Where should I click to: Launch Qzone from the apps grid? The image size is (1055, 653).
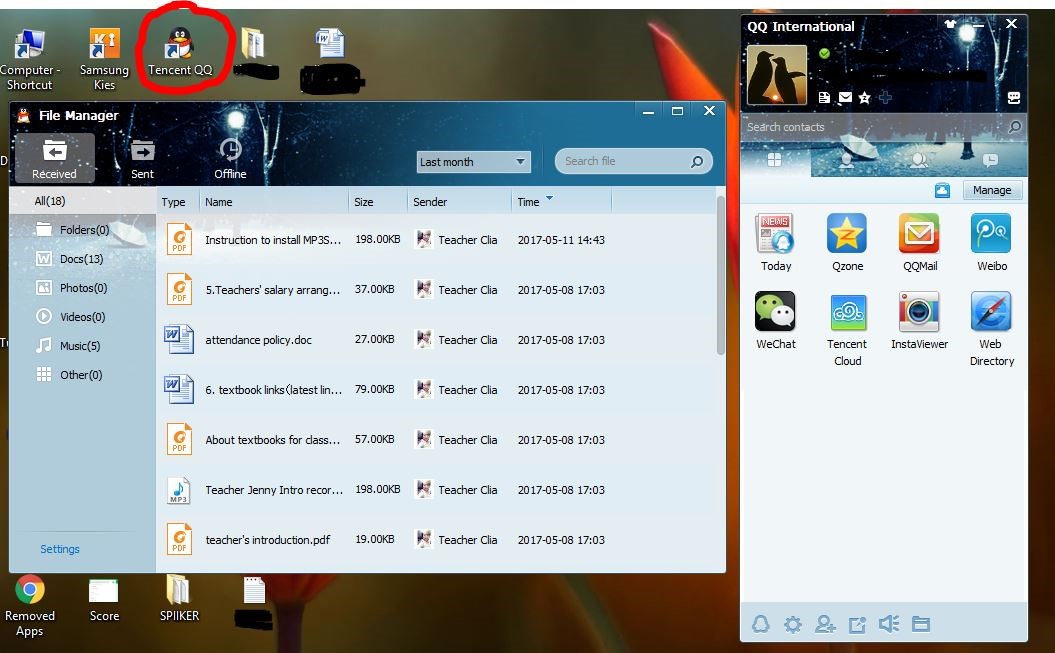[x=846, y=236]
